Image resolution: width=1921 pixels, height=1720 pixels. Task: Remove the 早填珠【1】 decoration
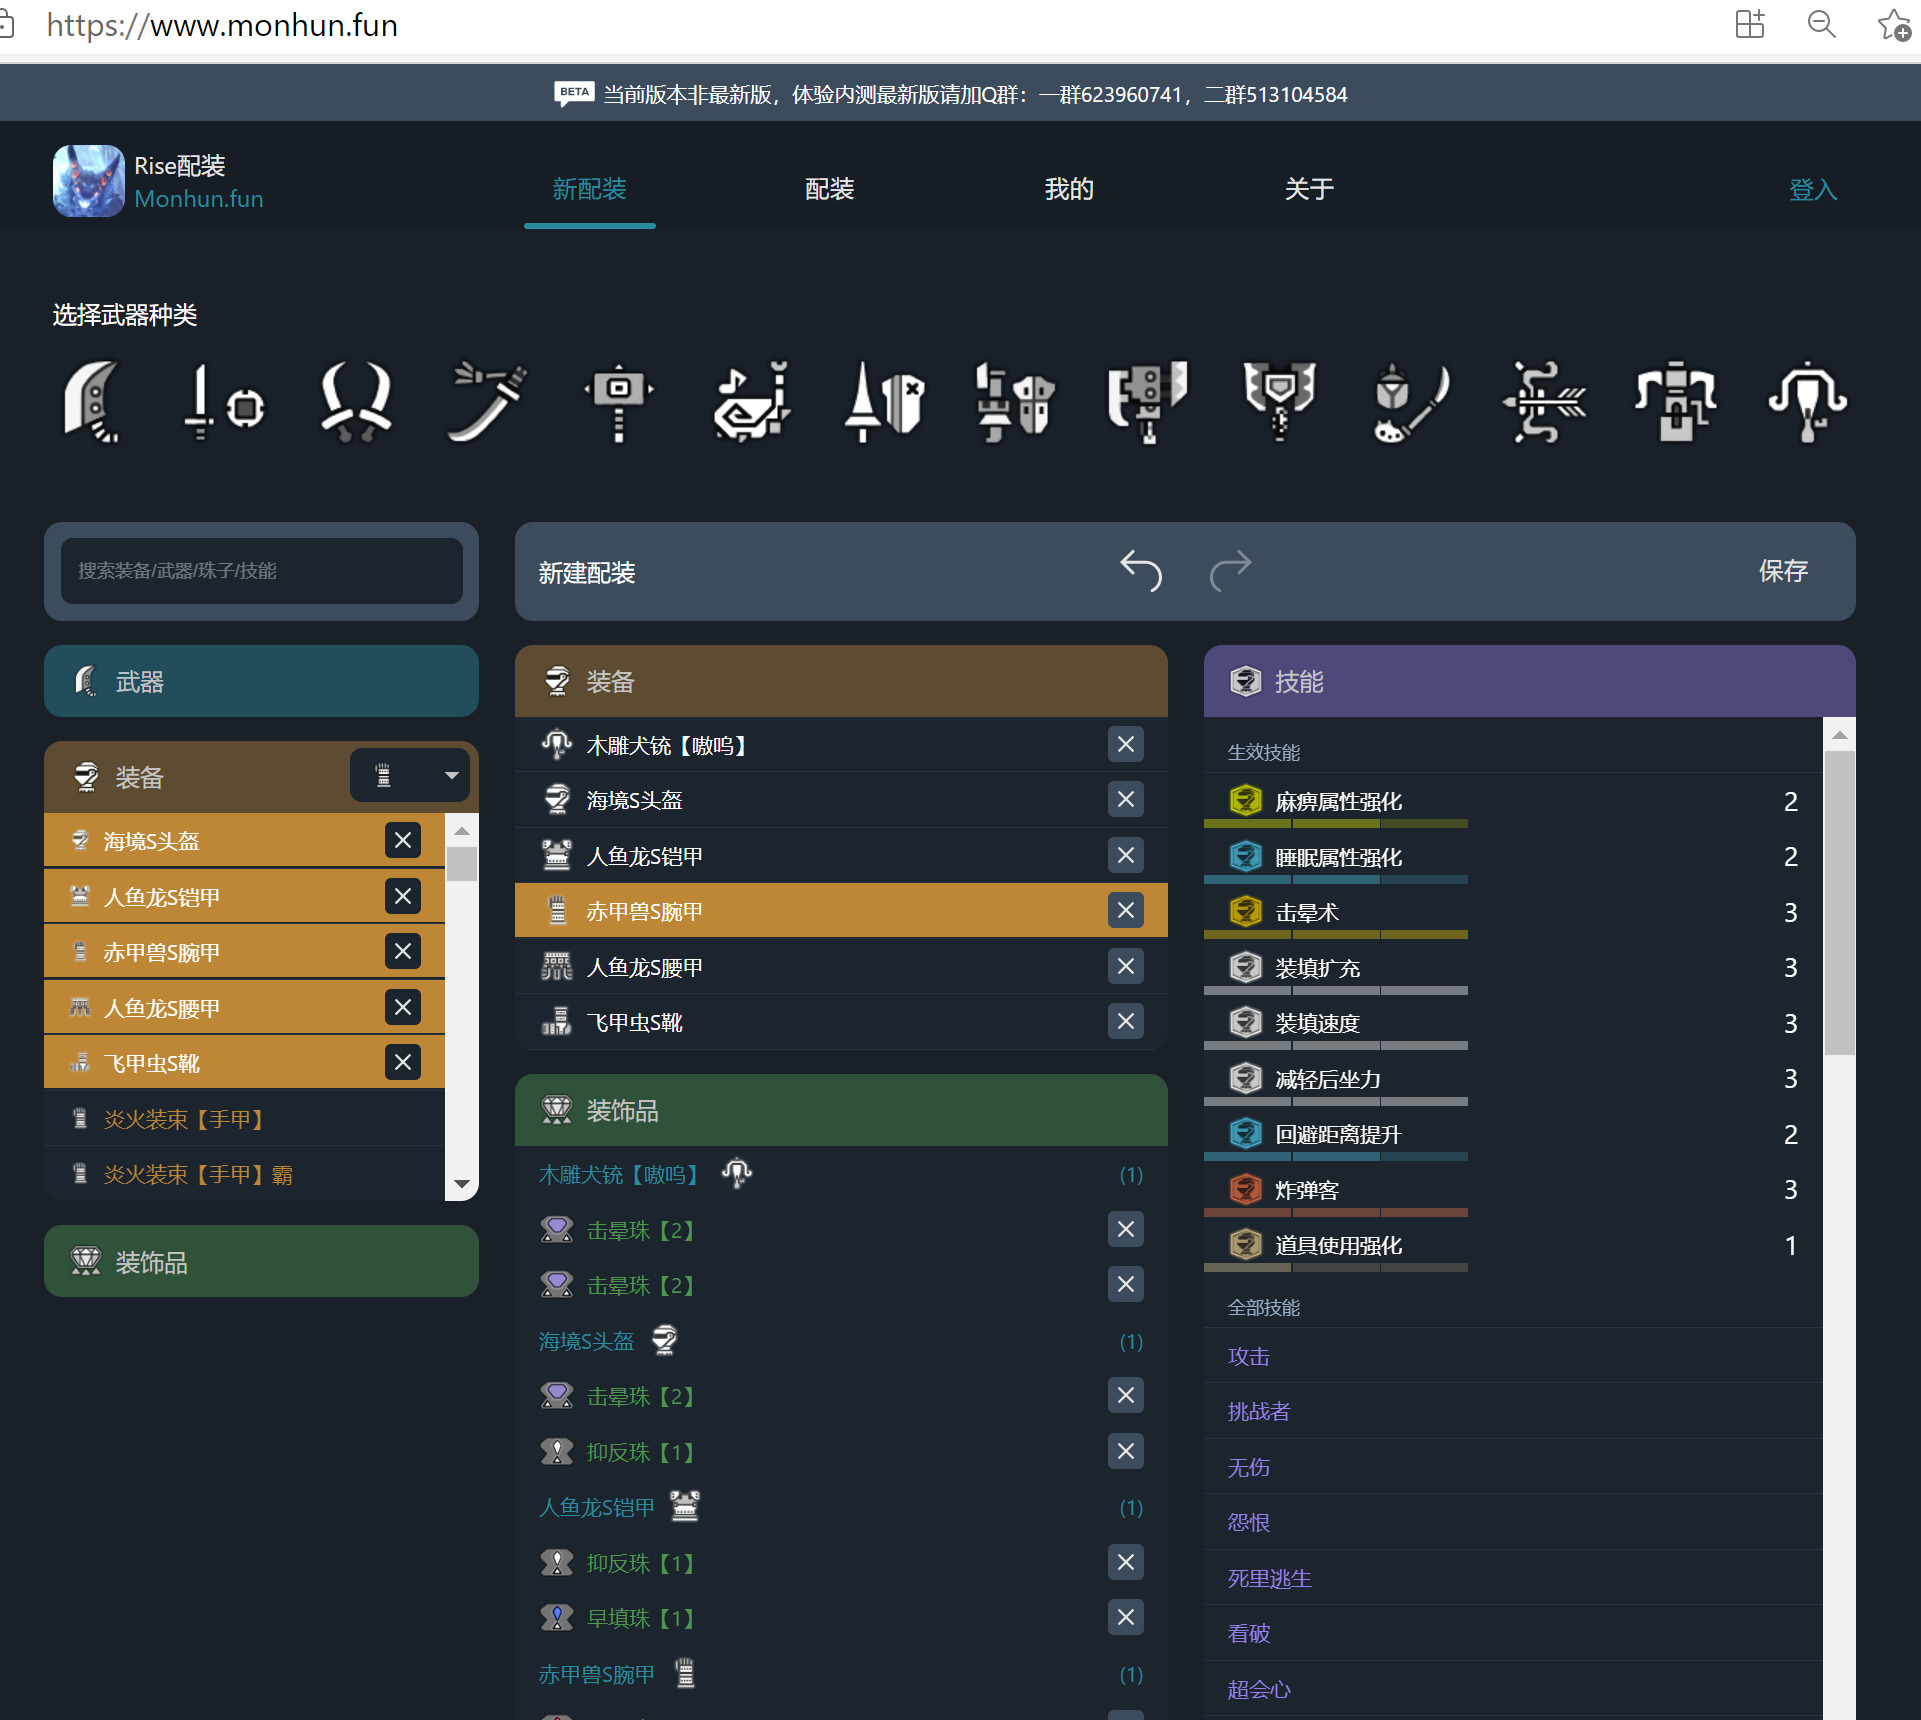point(1125,1617)
